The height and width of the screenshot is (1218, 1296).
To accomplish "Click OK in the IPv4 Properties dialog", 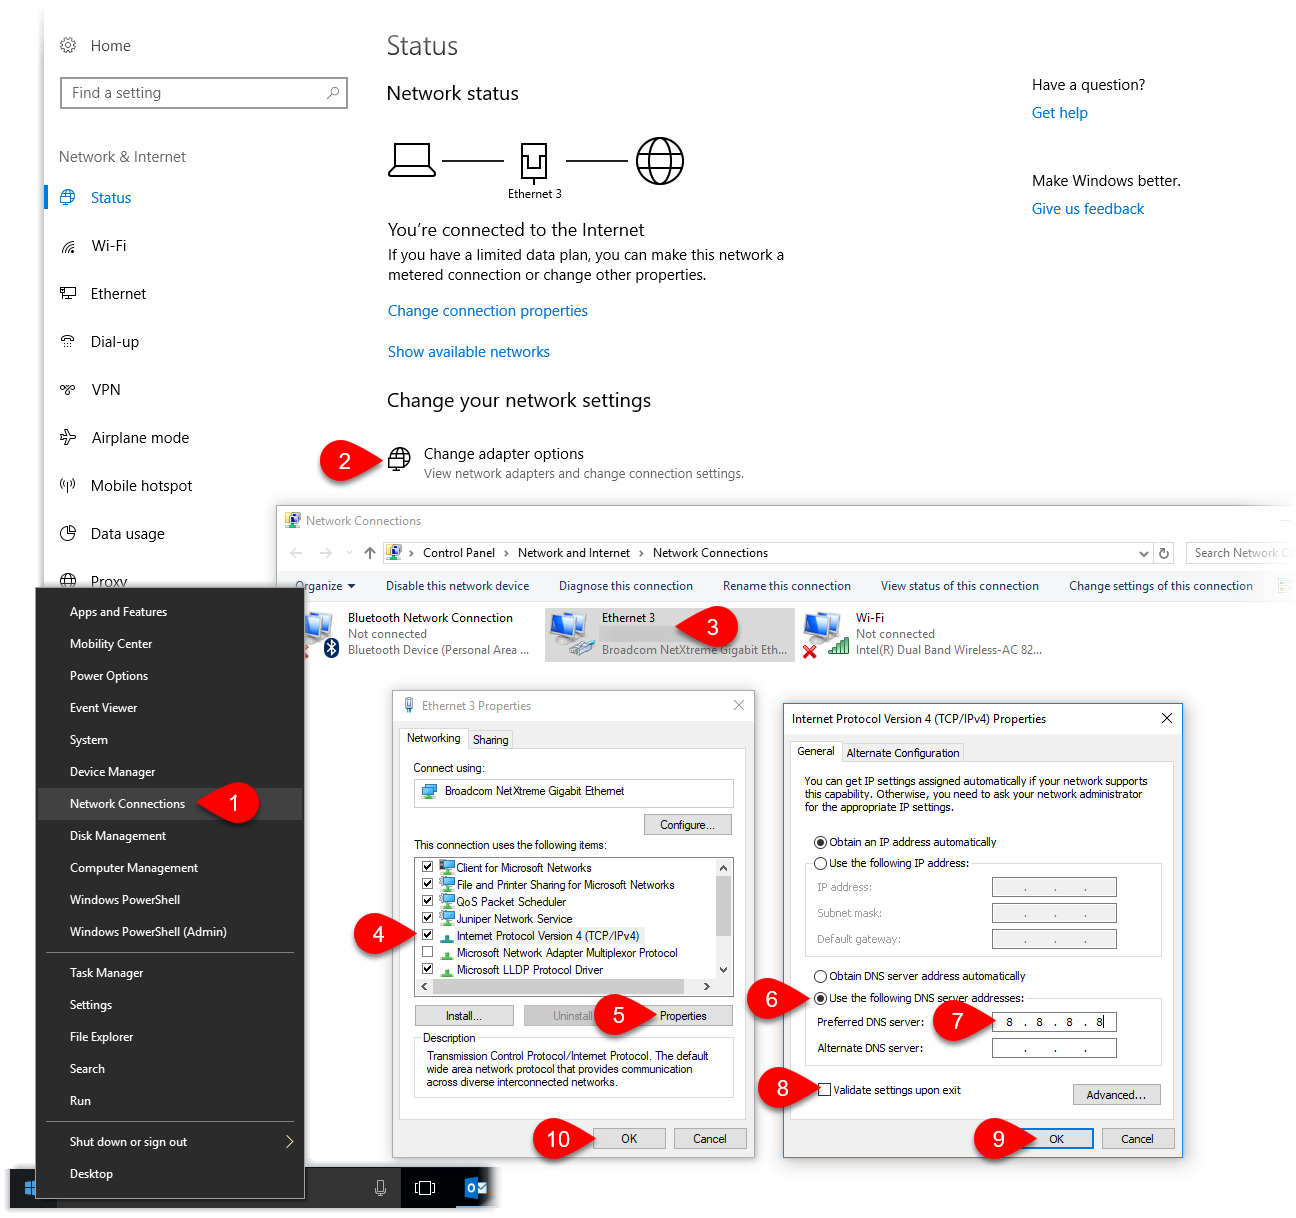I will pyautogui.click(x=1056, y=1139).
